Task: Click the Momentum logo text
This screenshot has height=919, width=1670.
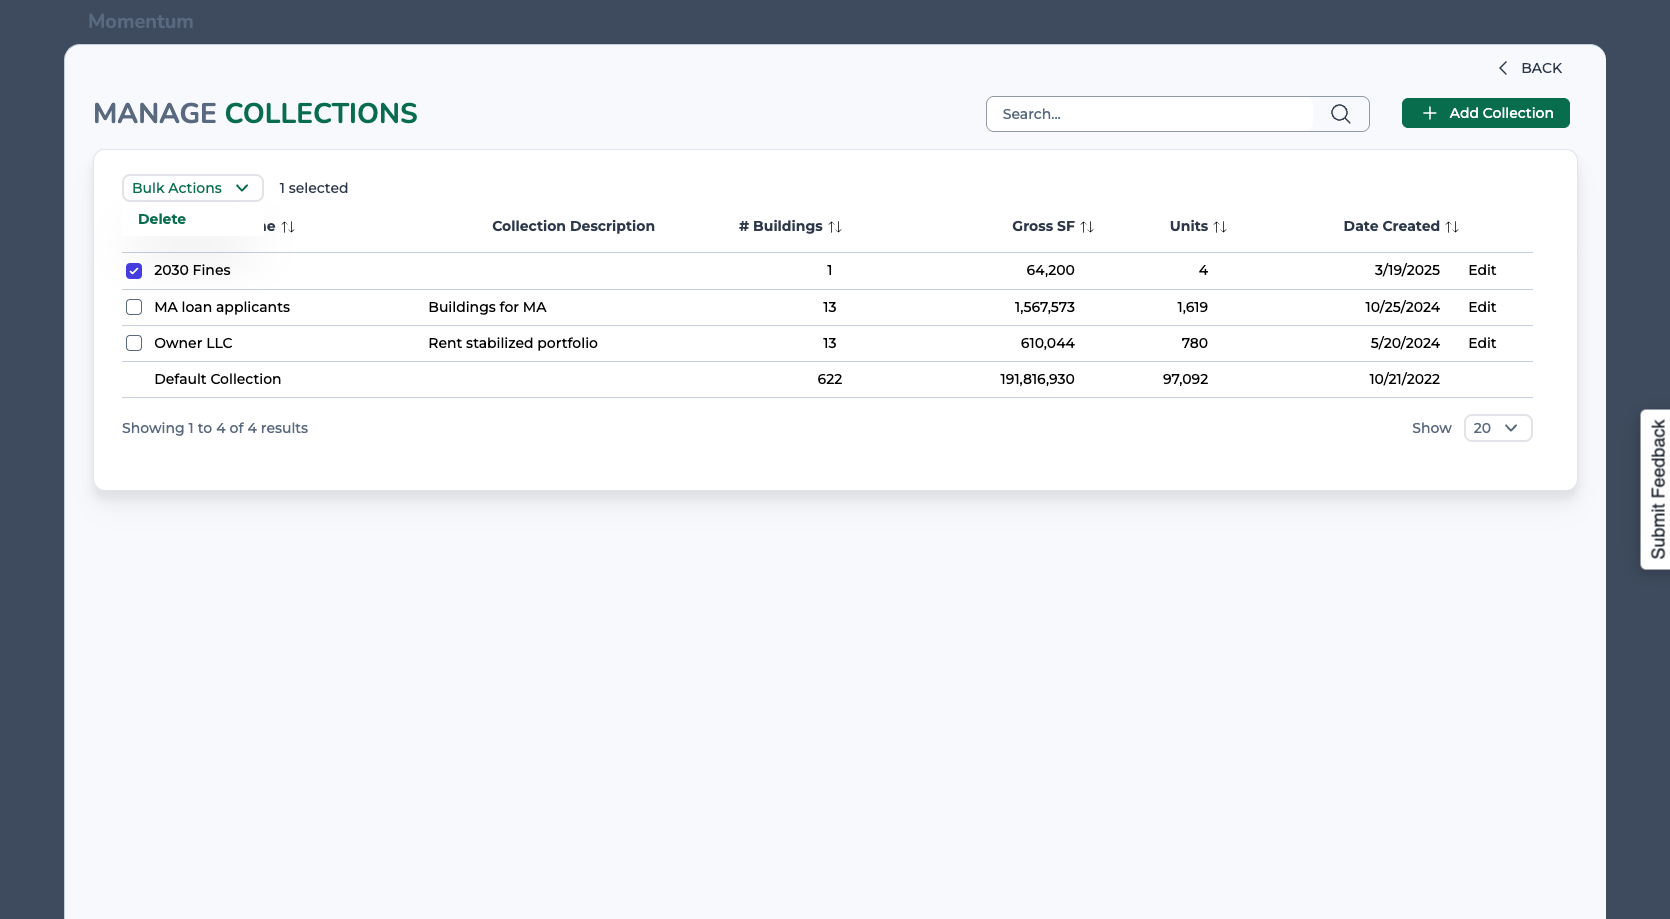Action: coord(141,21)
